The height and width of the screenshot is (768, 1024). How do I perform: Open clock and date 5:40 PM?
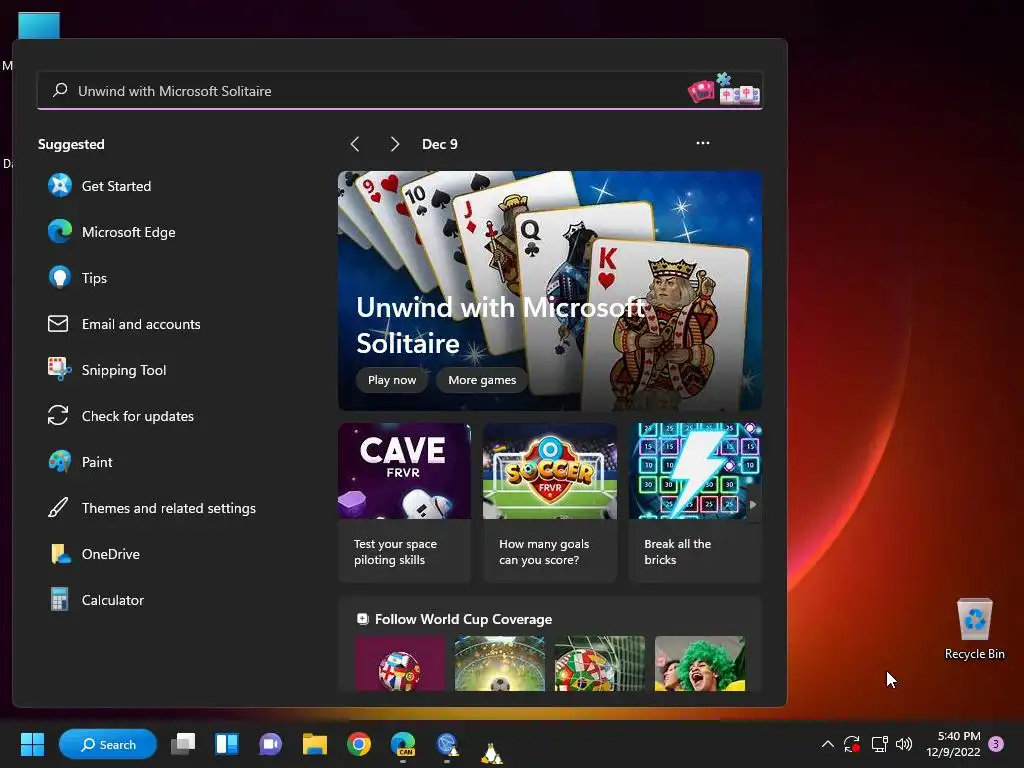tap(953, 744)
